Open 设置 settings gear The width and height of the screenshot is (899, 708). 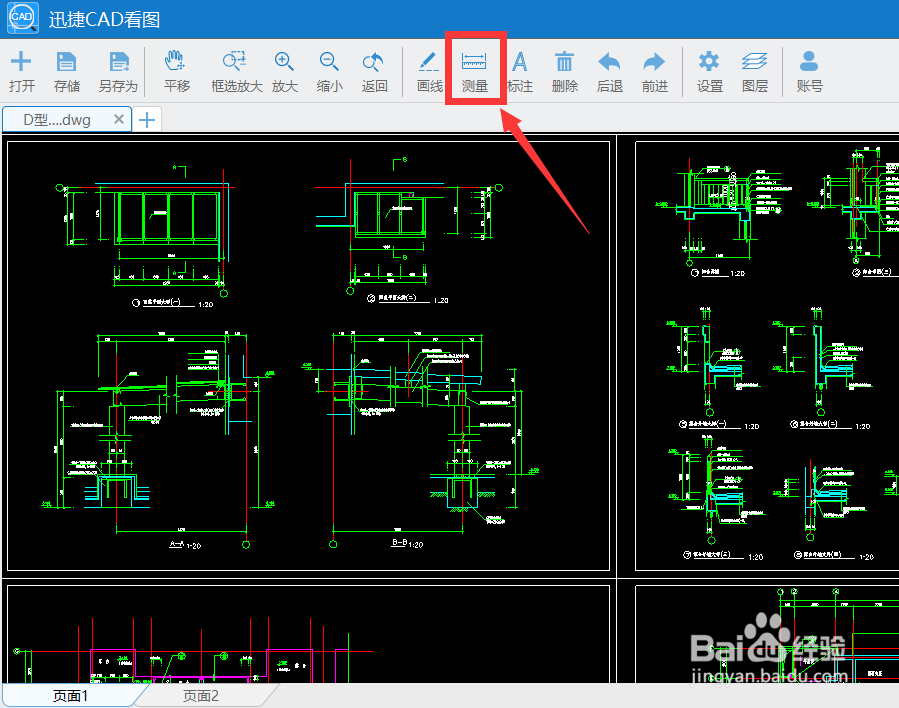710,72
